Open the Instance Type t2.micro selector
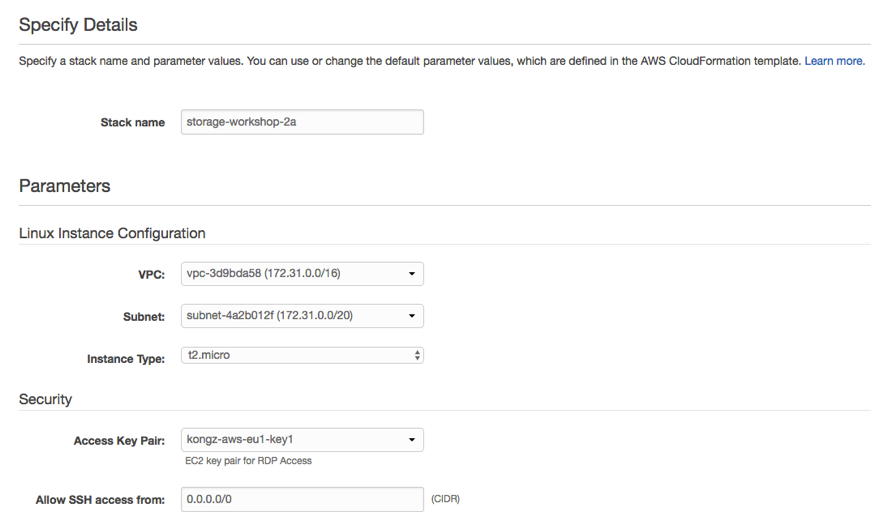 coord(302,356)
